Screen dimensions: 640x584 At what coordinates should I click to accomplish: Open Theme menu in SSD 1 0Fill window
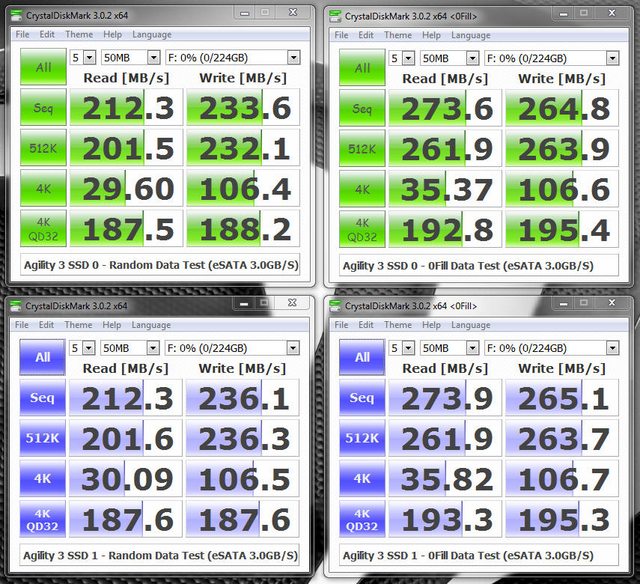(398, 325)
